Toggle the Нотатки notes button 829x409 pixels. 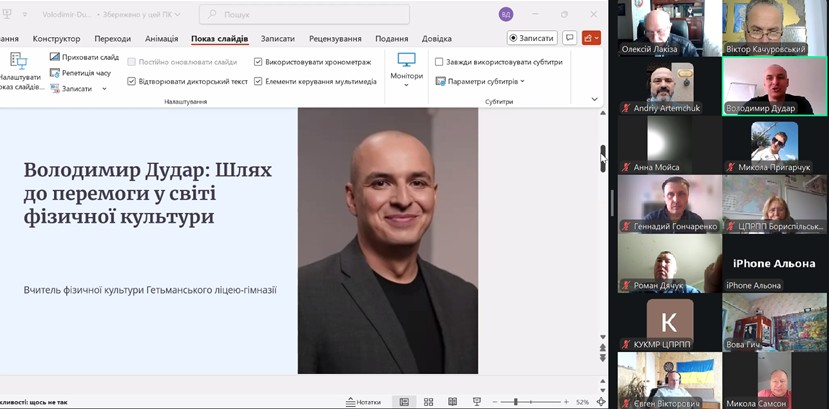pyautogui.click(x=363, y=402)
